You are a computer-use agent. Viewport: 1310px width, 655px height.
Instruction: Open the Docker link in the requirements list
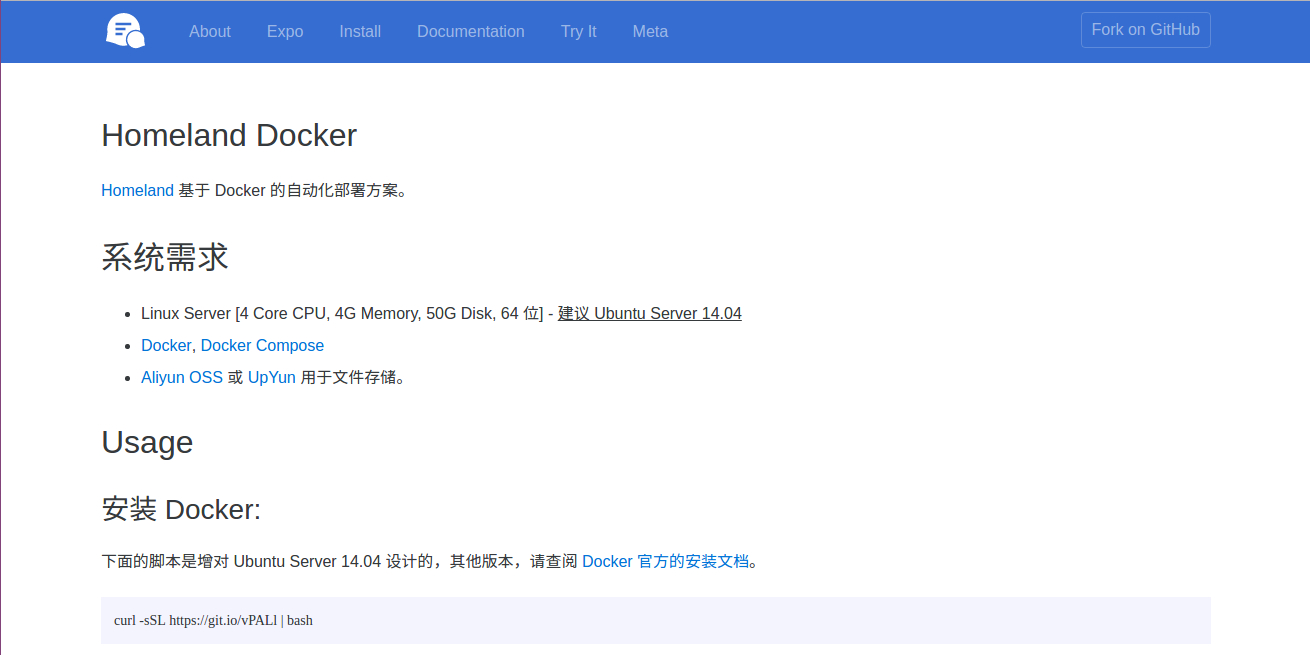tap(166, 345)
